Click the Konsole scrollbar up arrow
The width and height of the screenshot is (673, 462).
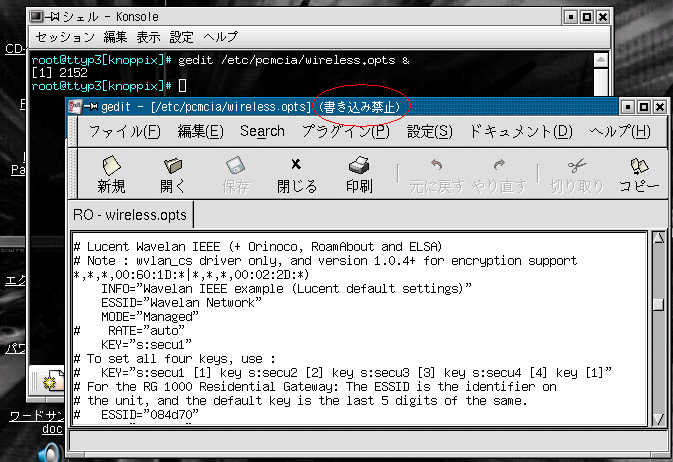(601, 60)
